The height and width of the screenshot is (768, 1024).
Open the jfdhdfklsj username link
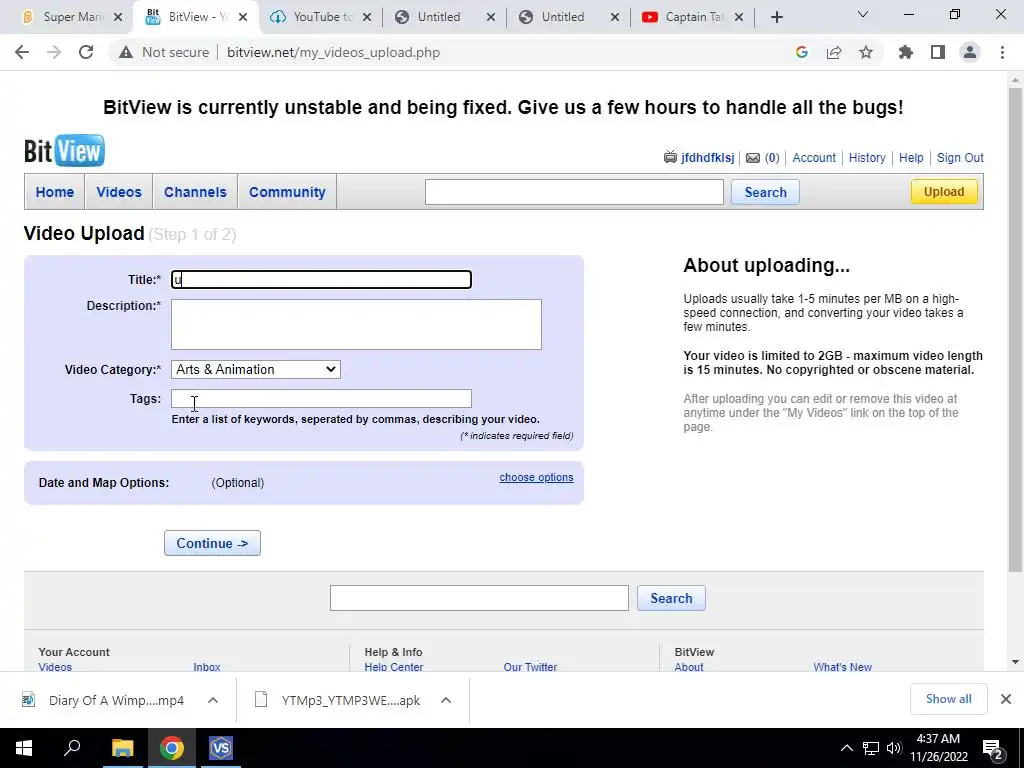707,157
